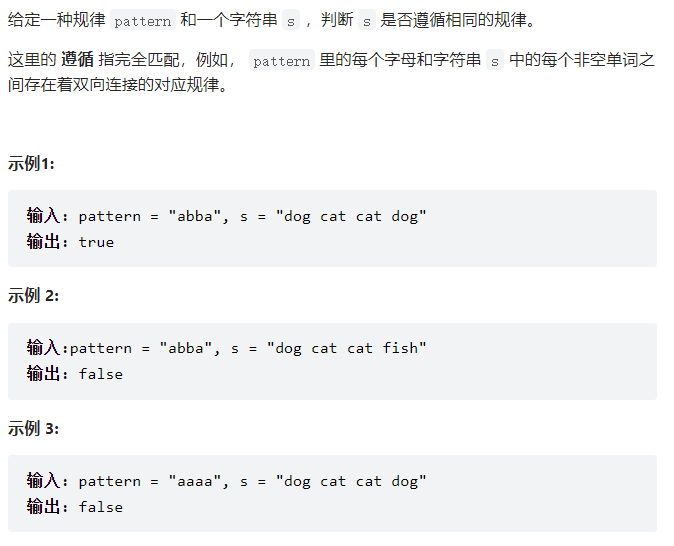Click the 示例 3: heading
Viewport: 674px width, 546px height.
click(33, 429)
